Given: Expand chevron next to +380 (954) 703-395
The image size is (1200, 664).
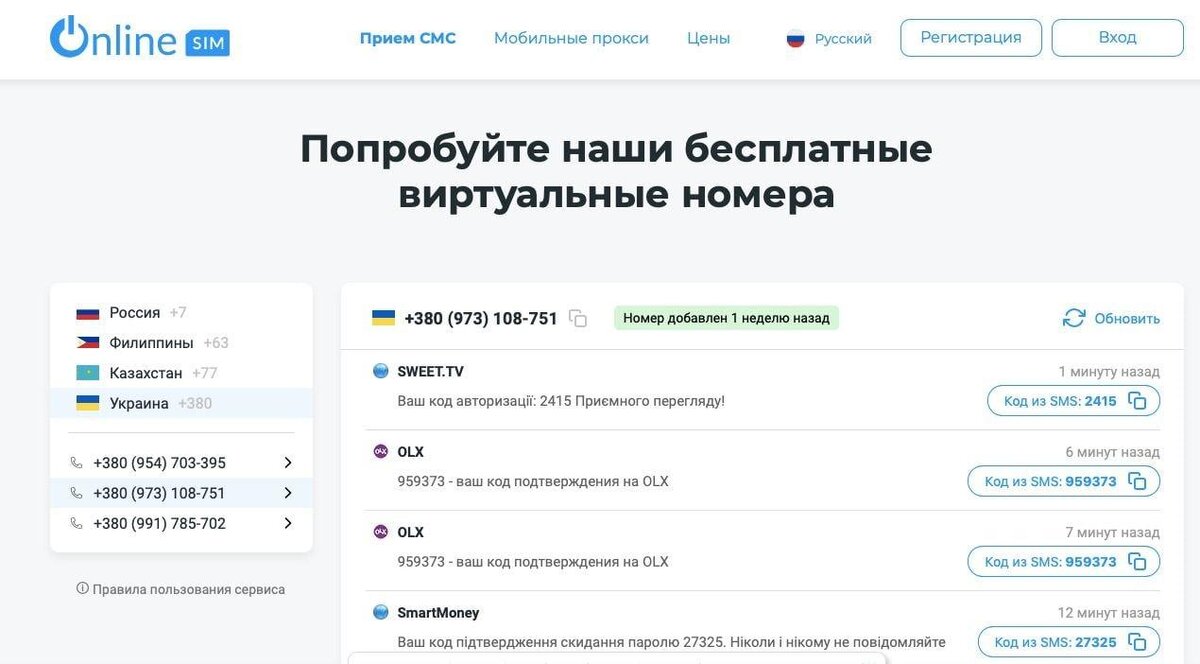Looking at the screenshot, I should point(288,463).
